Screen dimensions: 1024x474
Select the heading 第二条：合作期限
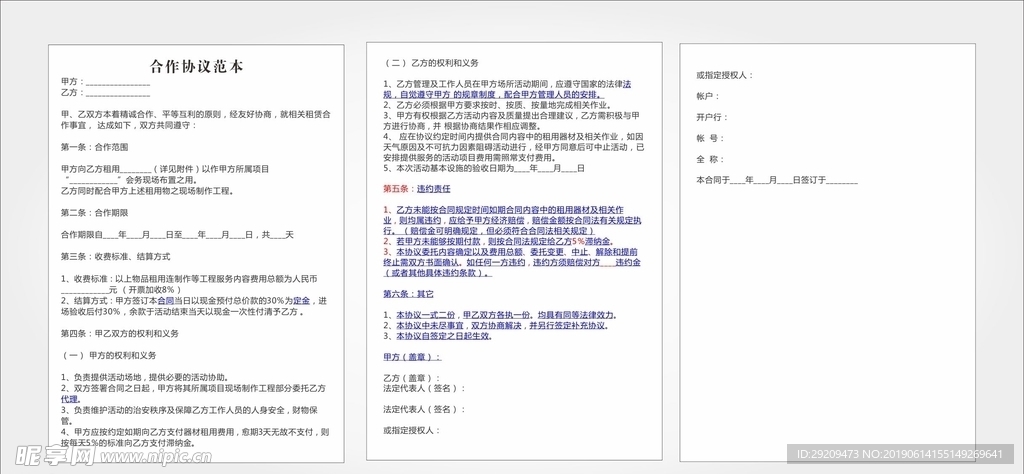[x=95, y=212]
